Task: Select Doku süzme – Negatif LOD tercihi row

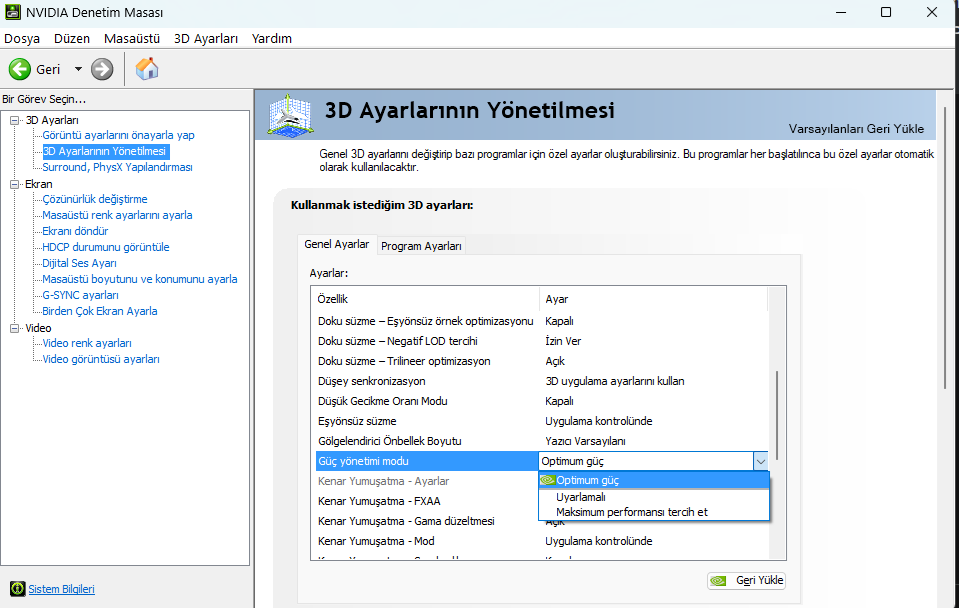Action: [x=541, y=341]
